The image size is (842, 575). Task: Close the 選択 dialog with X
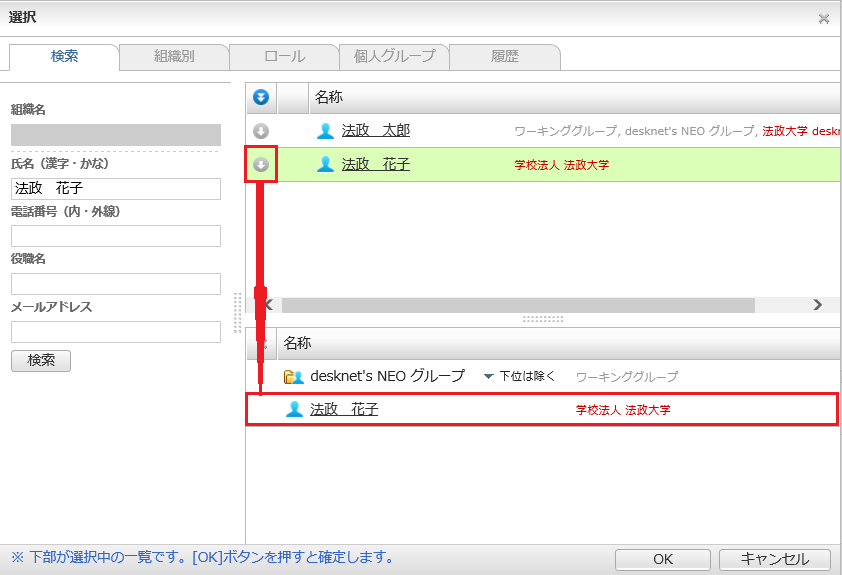[824, 19]
